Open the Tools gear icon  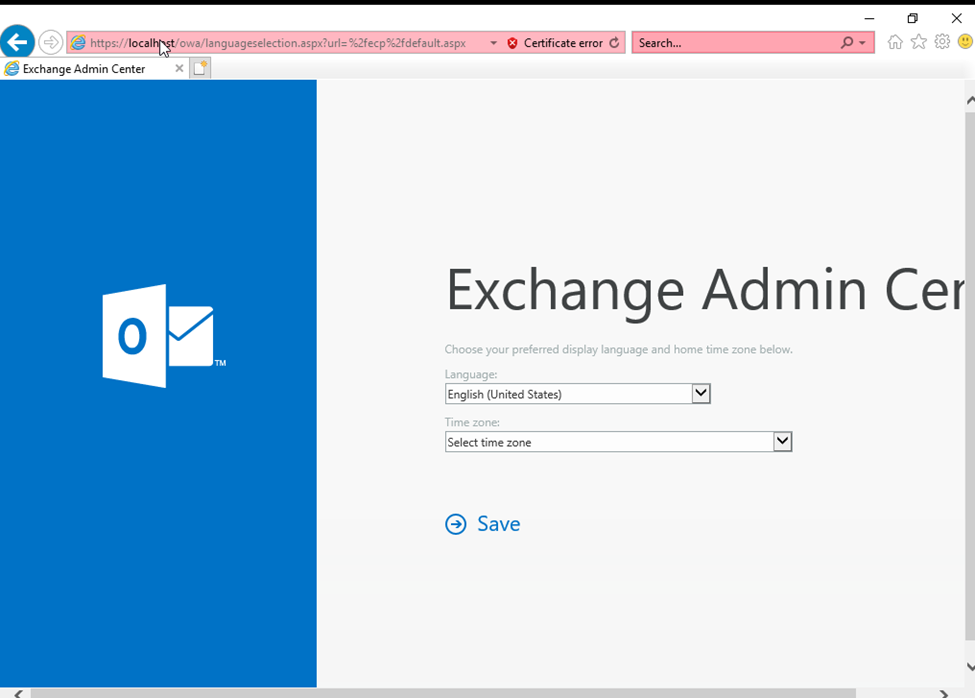coord(942,42)
